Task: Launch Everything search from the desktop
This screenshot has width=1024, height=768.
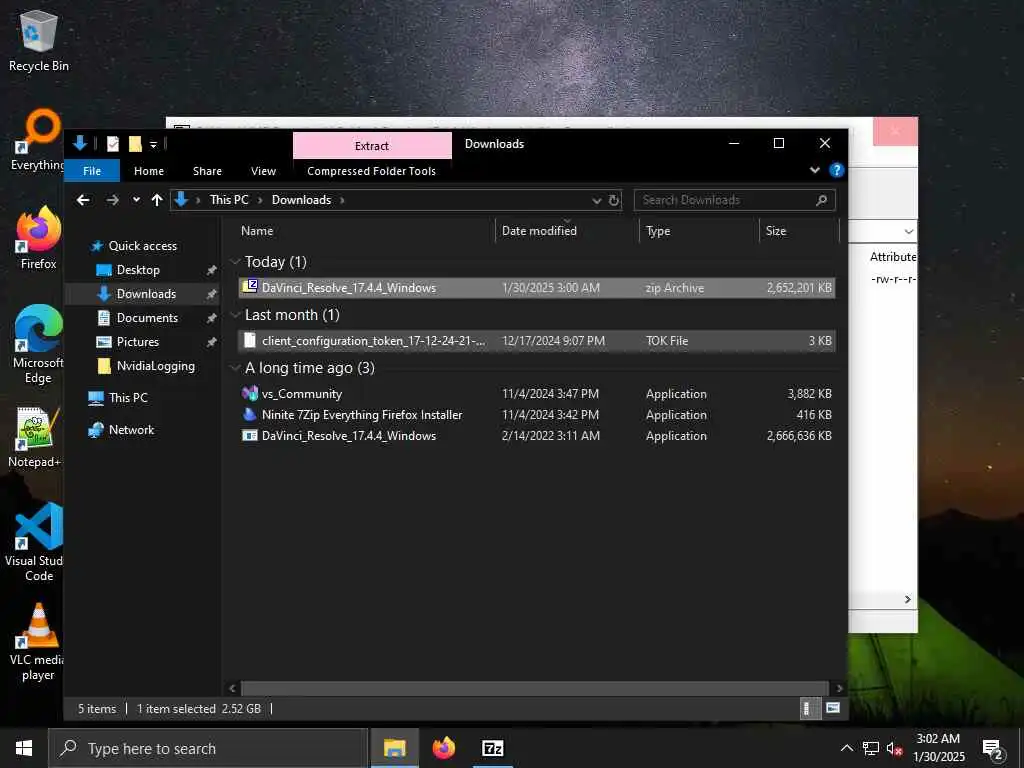Action: pyautogui.click(x=39, y=140)
